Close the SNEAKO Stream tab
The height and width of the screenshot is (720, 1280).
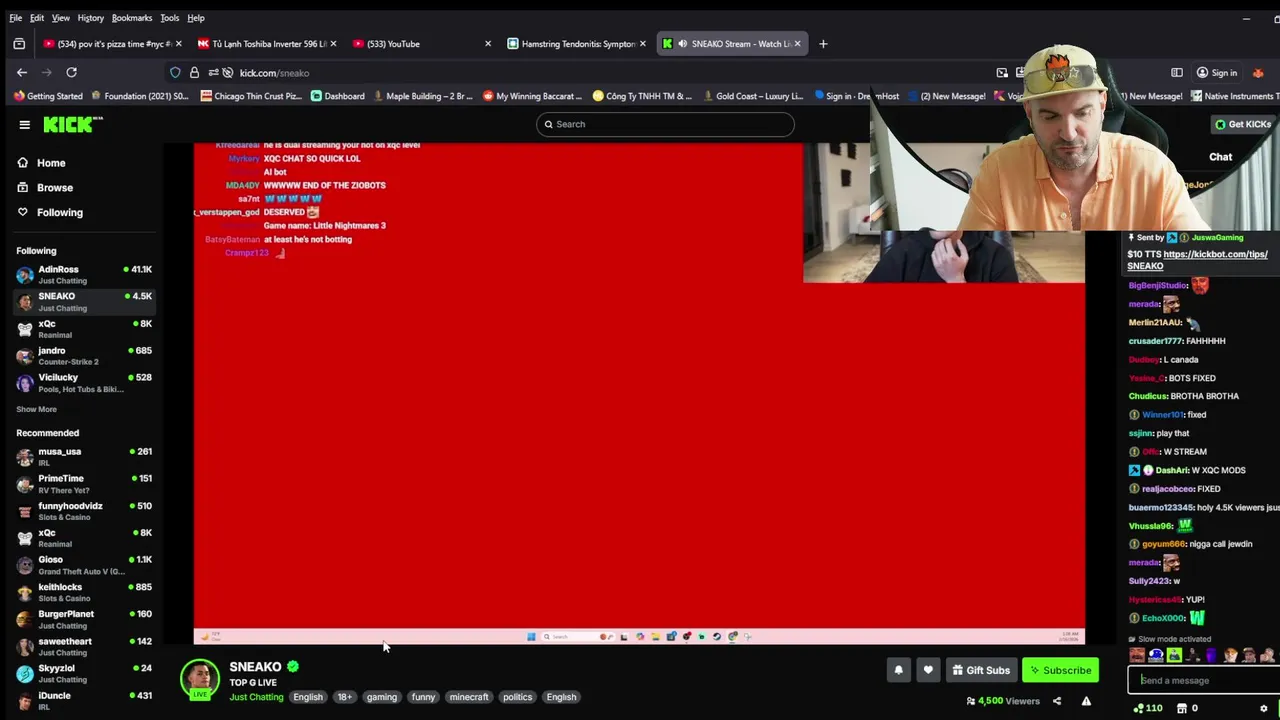(797, 44)
